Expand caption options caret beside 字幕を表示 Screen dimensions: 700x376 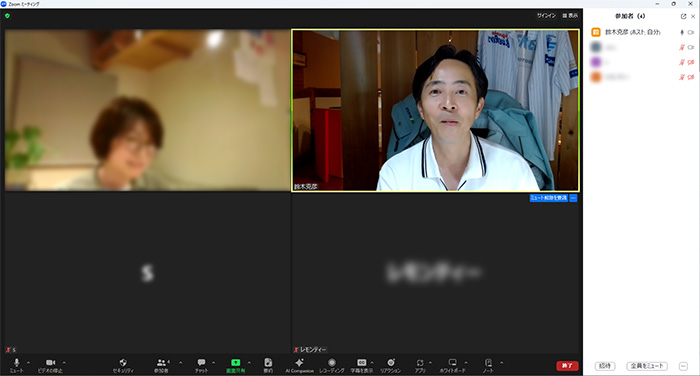coord(372,363)
